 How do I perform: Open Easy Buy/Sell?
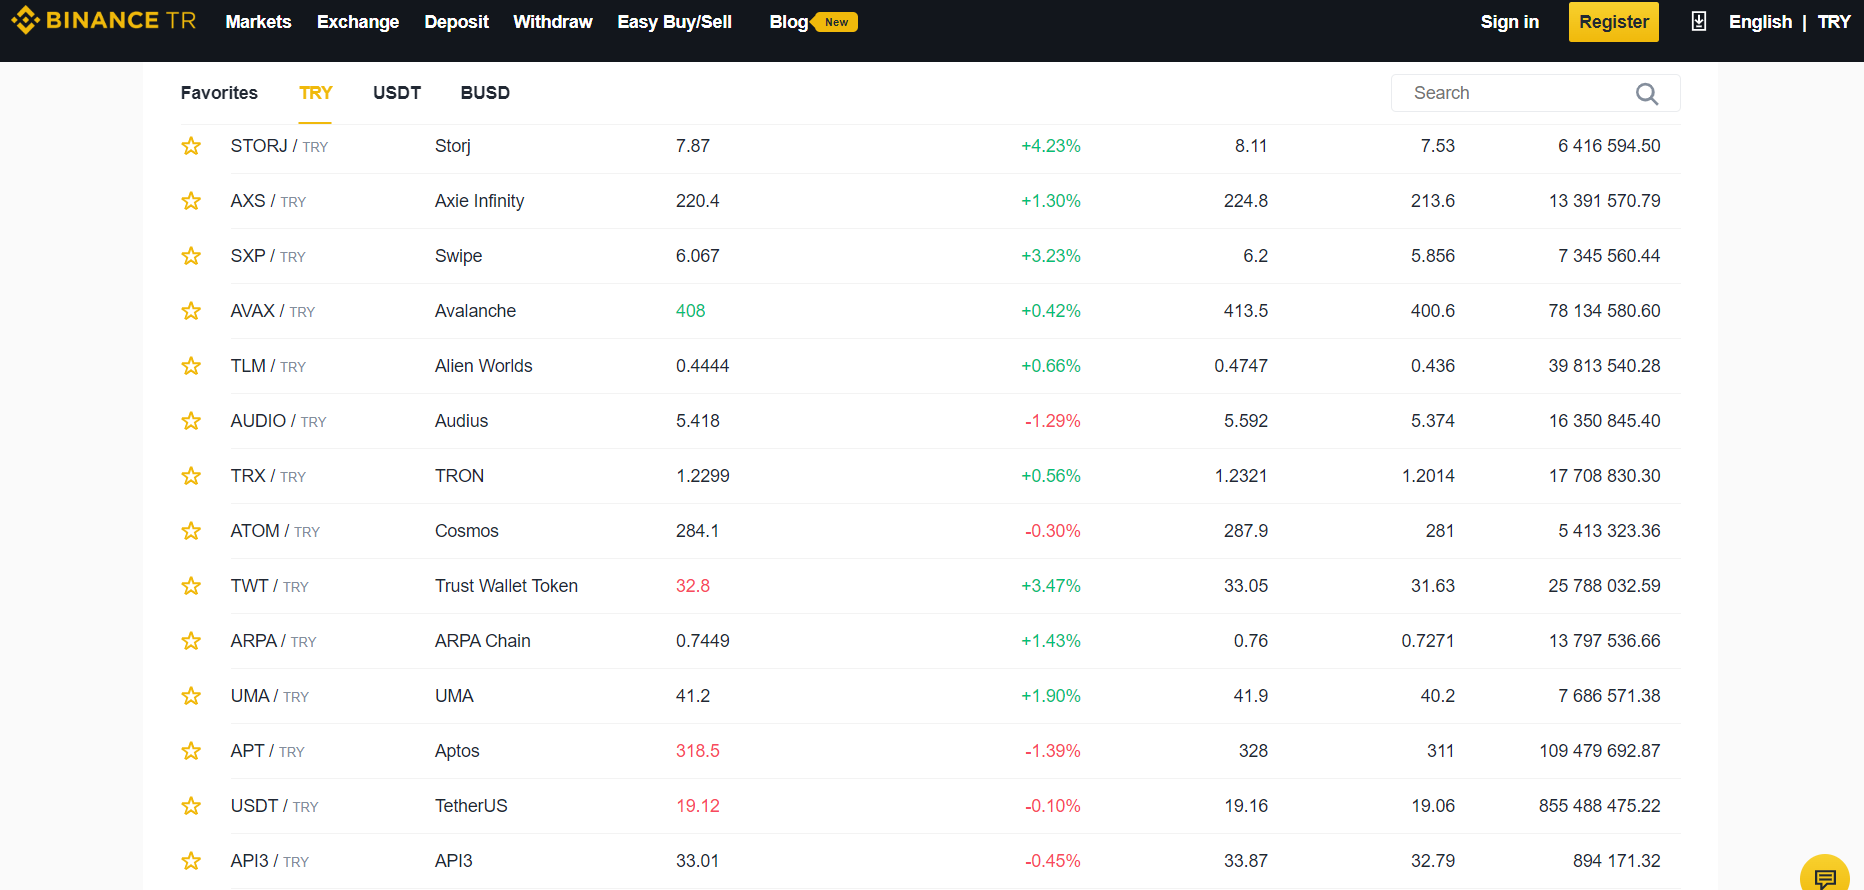tap(675, 22)
